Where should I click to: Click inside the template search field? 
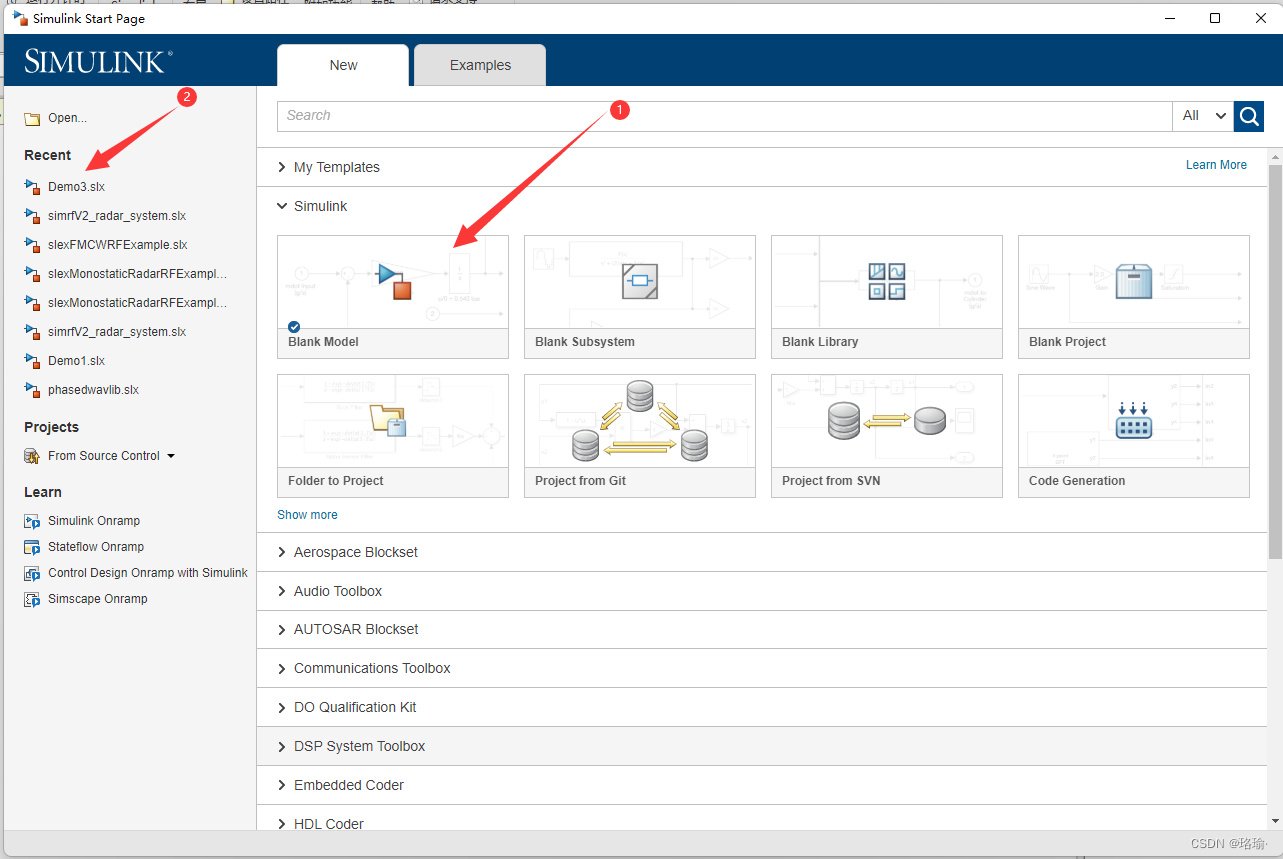tap(700, 115)
